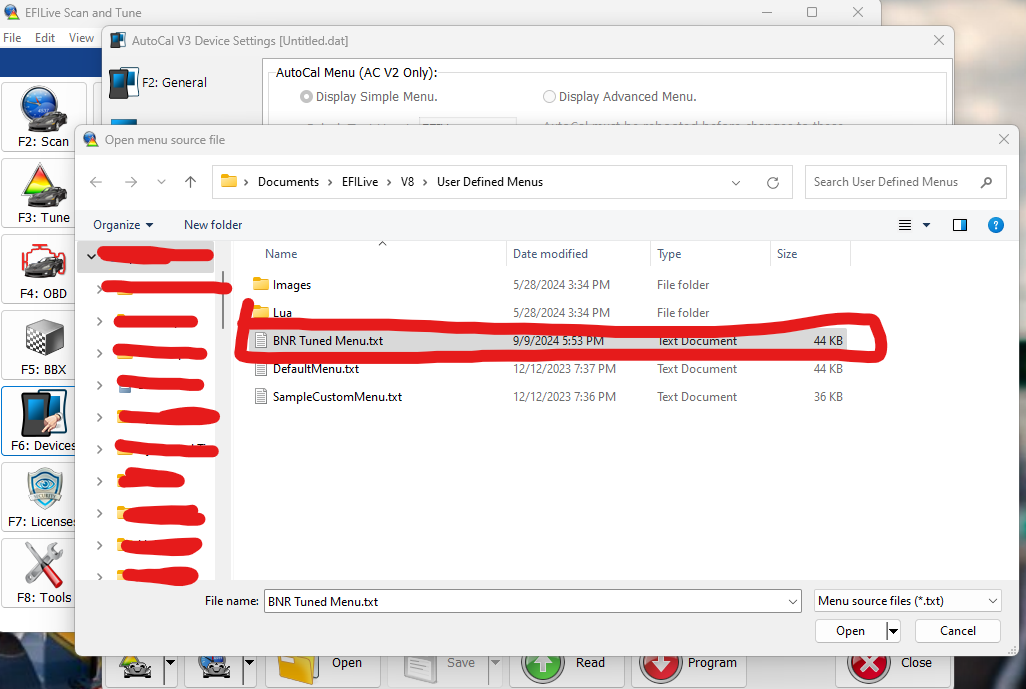Select Display Simple Menu option
This screenshot has height=689, width=1026.
369,97
